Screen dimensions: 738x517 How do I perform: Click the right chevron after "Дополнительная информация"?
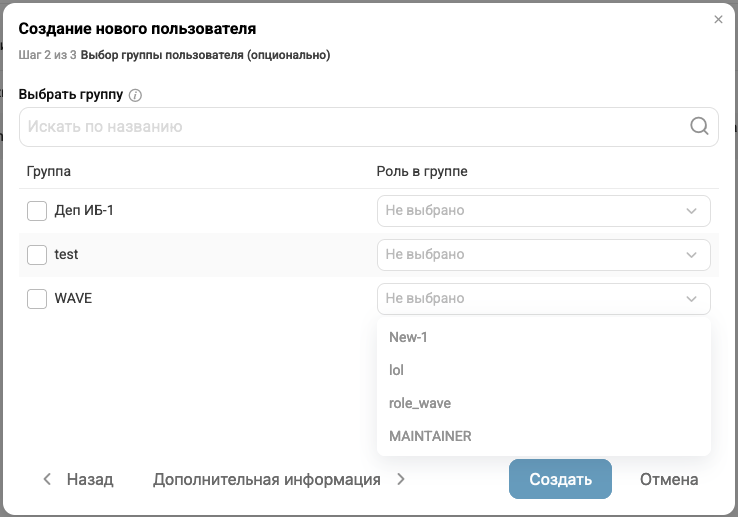pyautogui.click(x=401, y=479)
